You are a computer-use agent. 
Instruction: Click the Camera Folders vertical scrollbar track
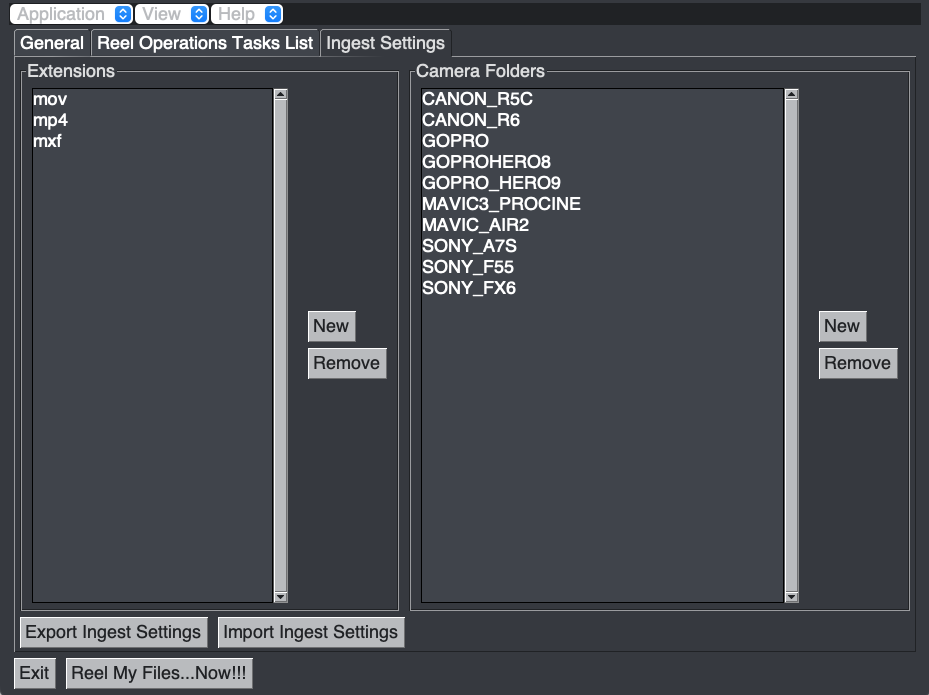click(x=791, y=450)
